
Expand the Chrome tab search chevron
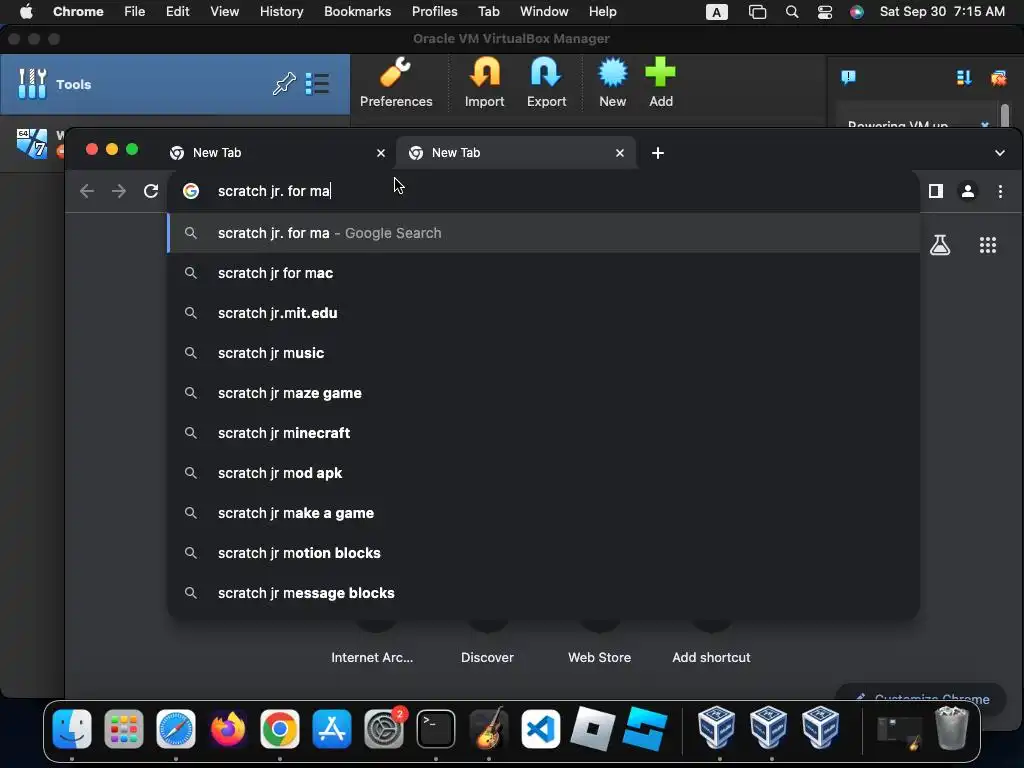[1000, 153]
